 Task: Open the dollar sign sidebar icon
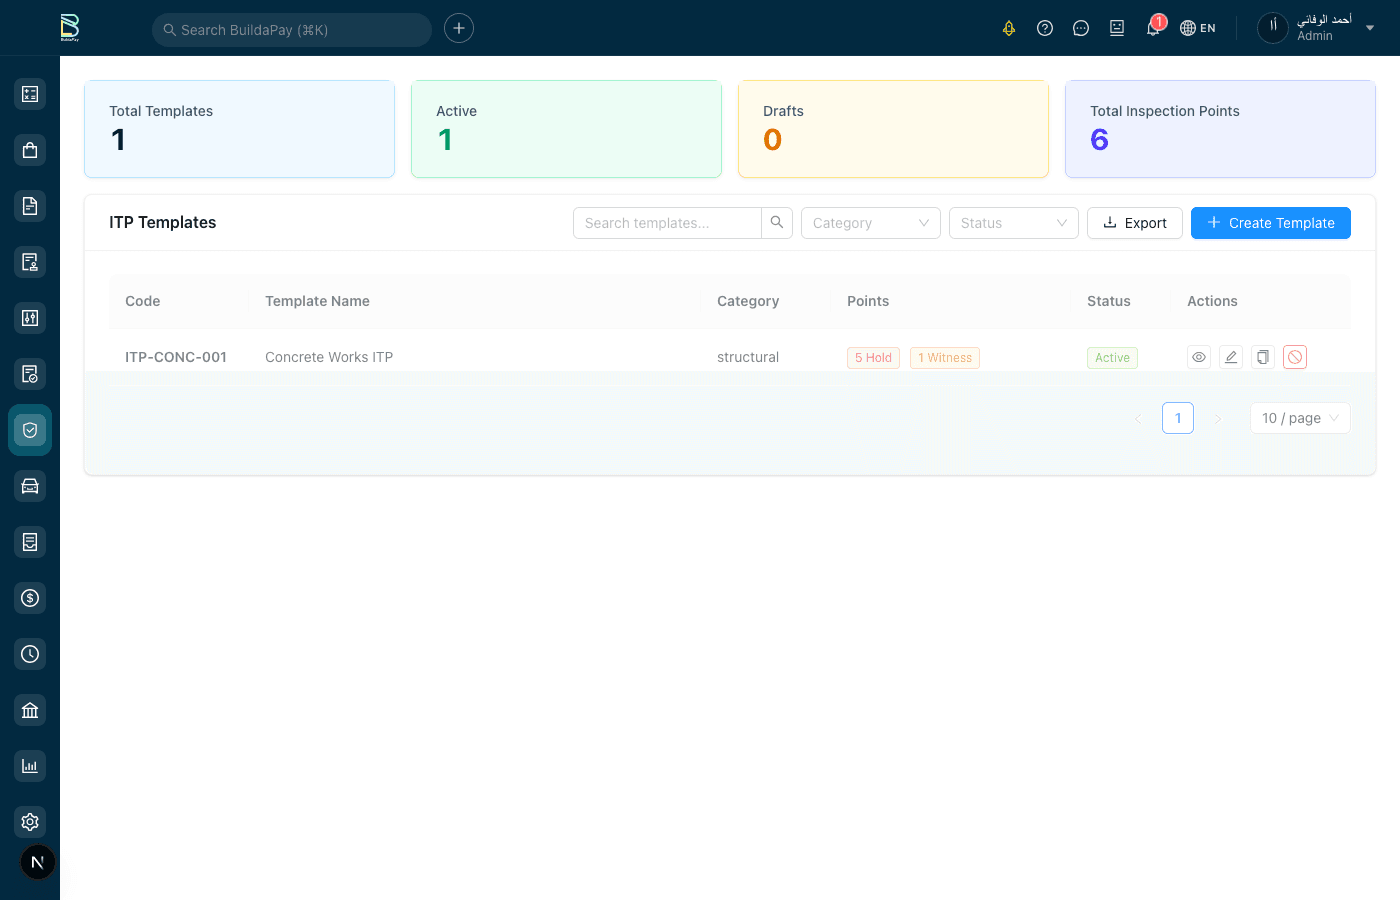point(30,598)
